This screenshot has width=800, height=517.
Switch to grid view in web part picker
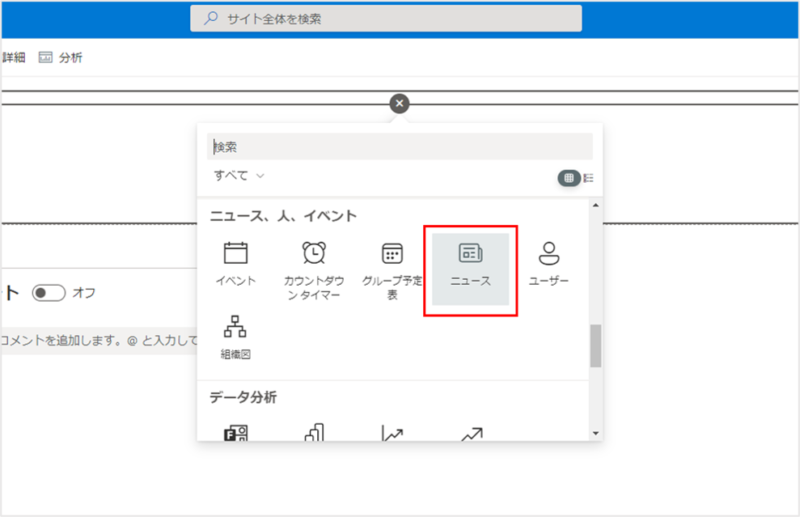click(568, 178)
